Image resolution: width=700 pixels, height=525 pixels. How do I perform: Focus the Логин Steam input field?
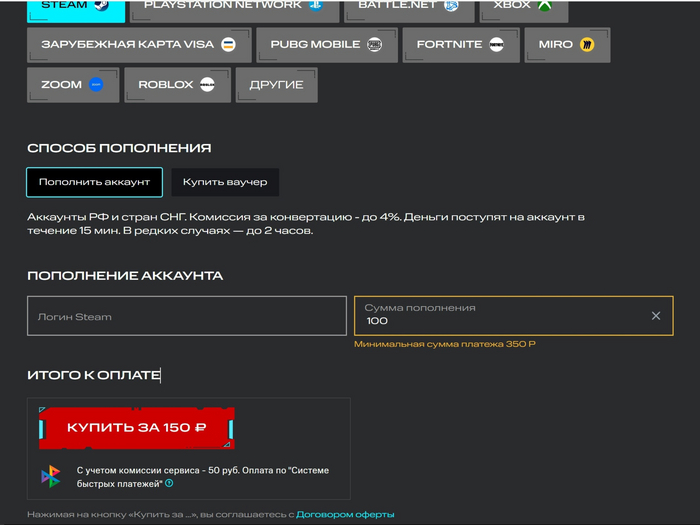[187, 316]
